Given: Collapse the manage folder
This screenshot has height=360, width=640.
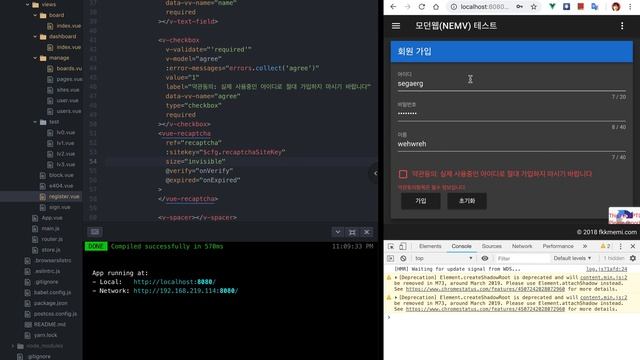Looking at the screenshot, I should click(35, 58).
